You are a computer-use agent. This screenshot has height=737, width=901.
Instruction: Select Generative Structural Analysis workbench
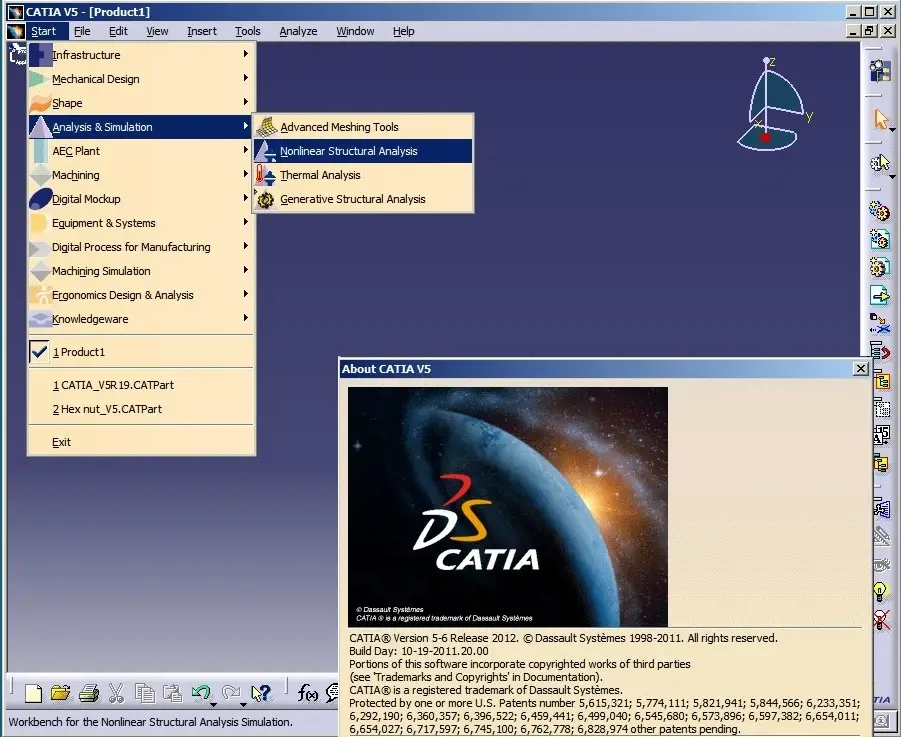point(363,199)
